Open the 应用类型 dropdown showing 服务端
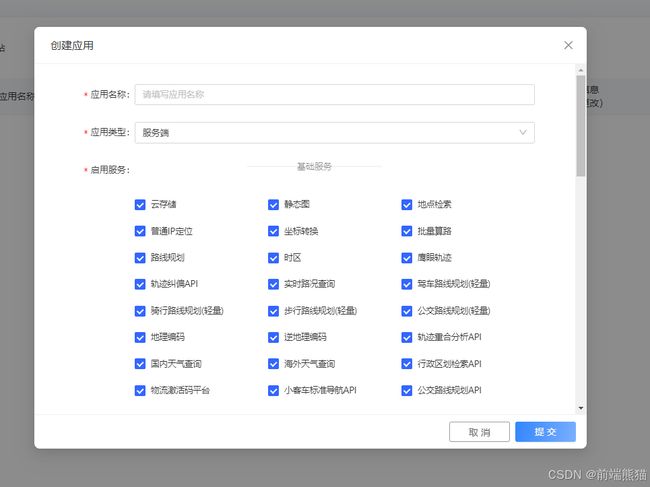 (x=335, y=133)
